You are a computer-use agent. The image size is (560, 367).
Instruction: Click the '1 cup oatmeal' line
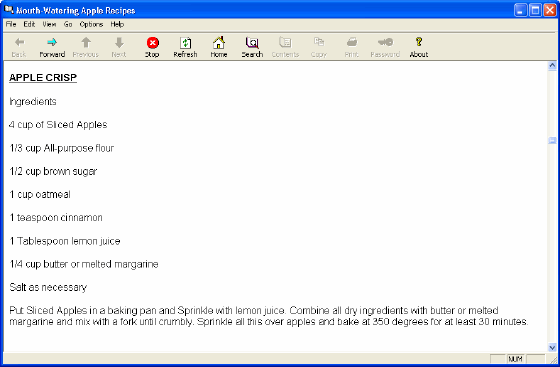tap(40, 195)
